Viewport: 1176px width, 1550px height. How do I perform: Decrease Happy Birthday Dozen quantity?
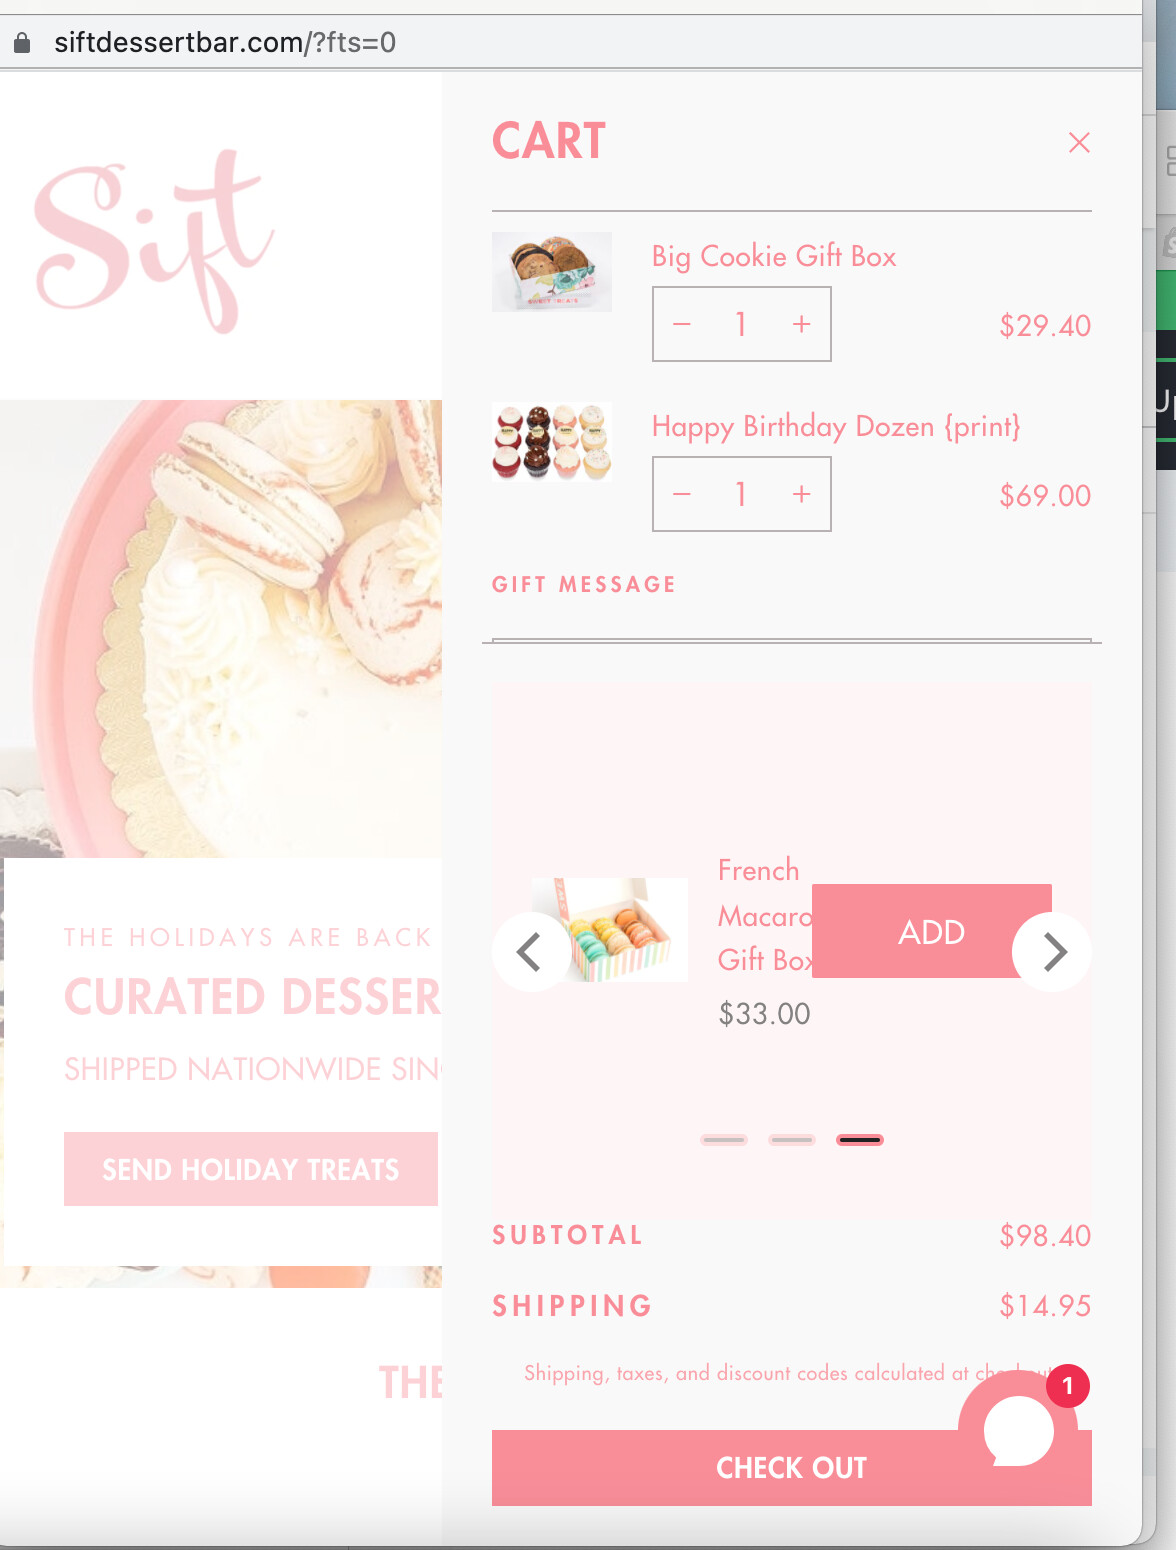click(x=682, y=494)
